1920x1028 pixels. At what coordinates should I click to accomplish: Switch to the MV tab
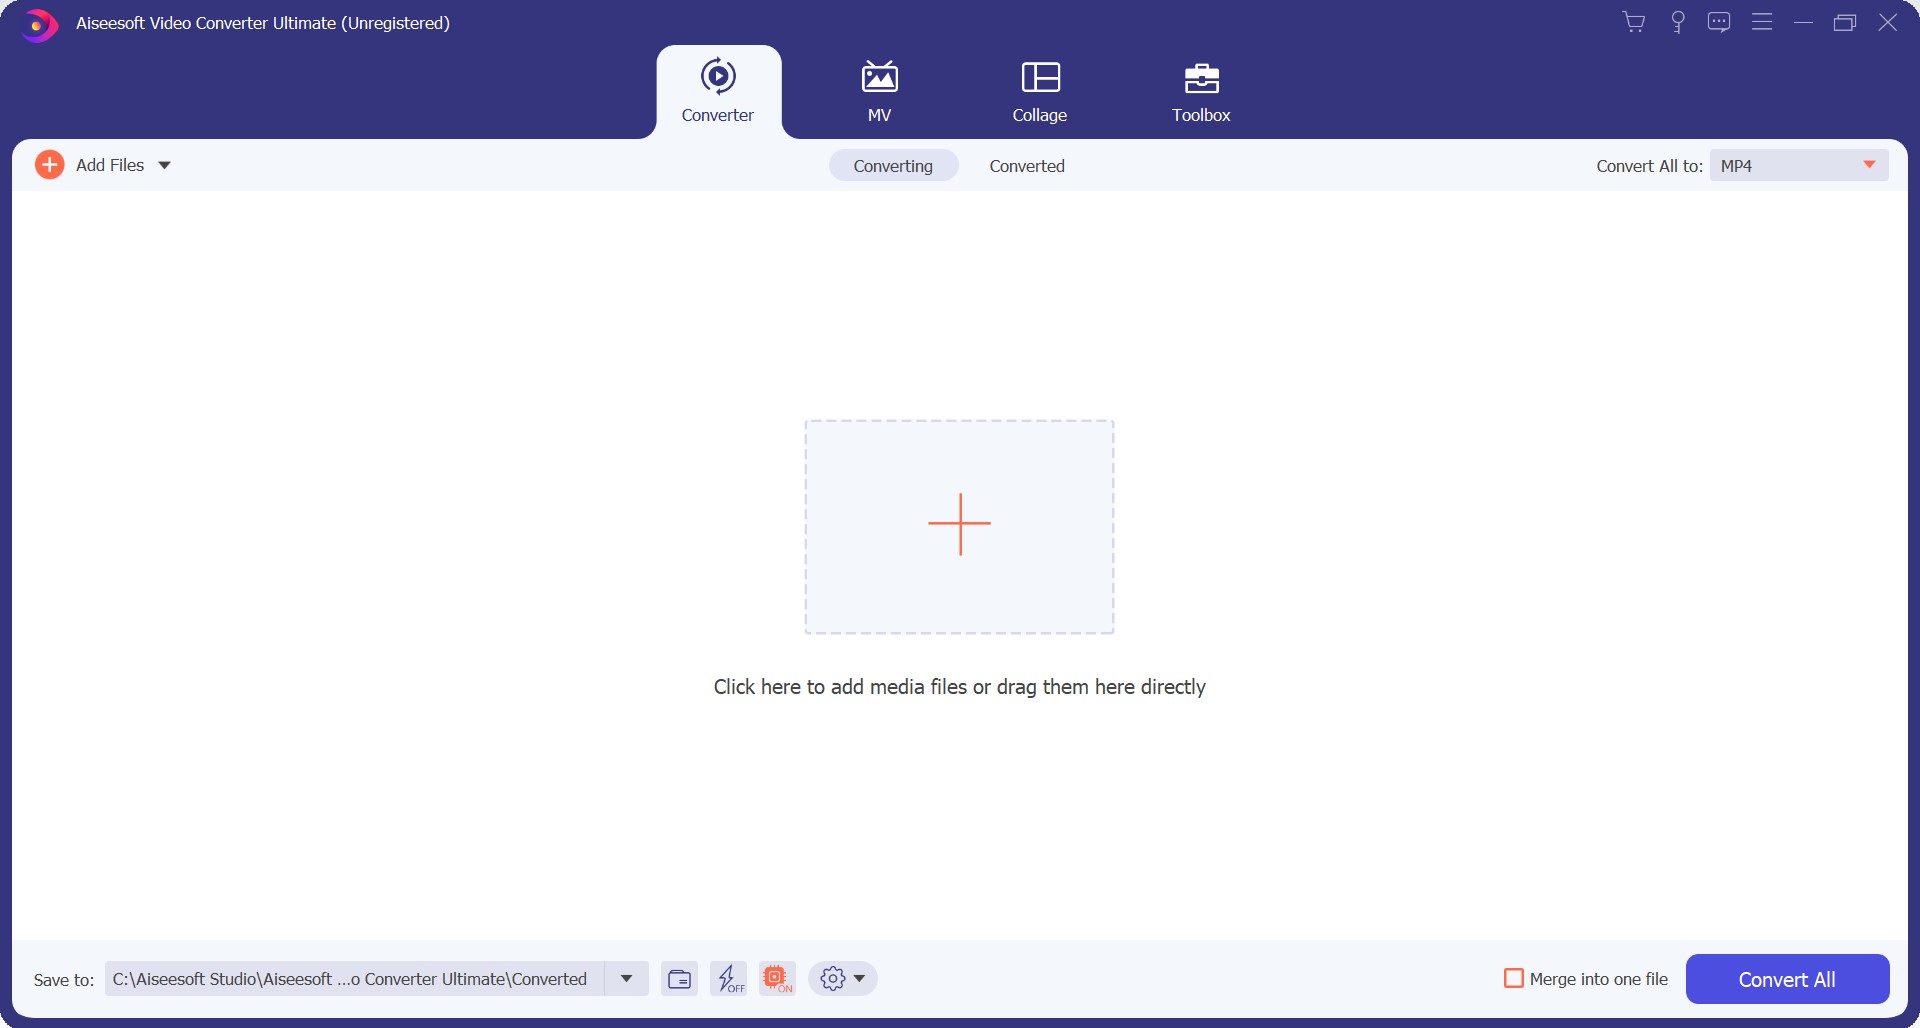pyautogui.click(x=879, y=92)
